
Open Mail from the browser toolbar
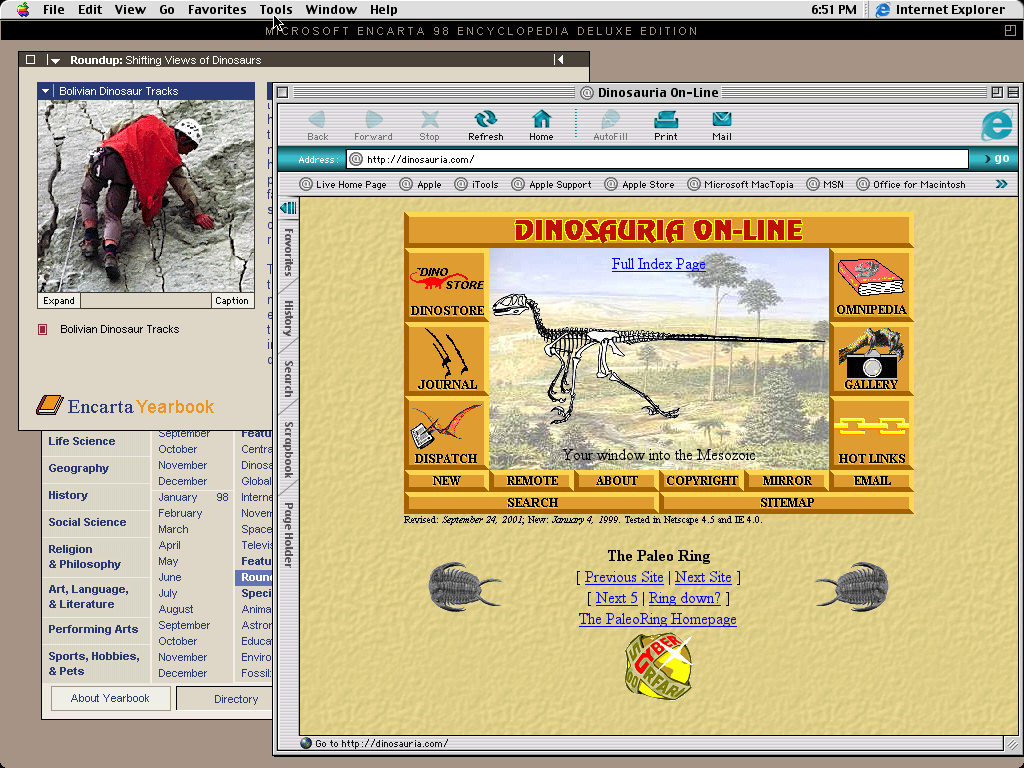[x=721, y=122]
